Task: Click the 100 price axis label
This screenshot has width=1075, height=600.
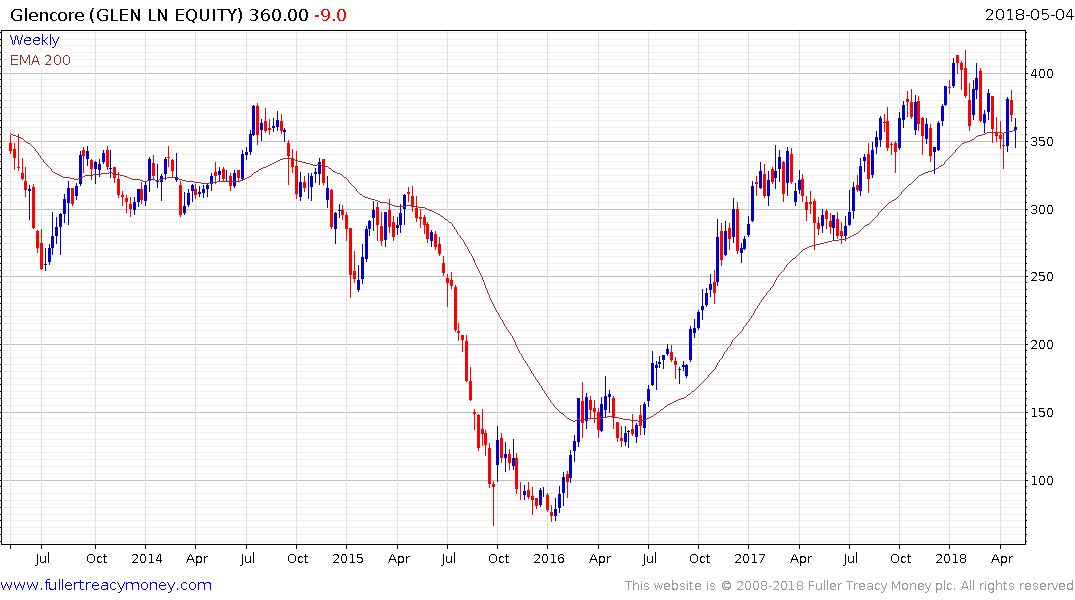Action: coord(1042,480)
